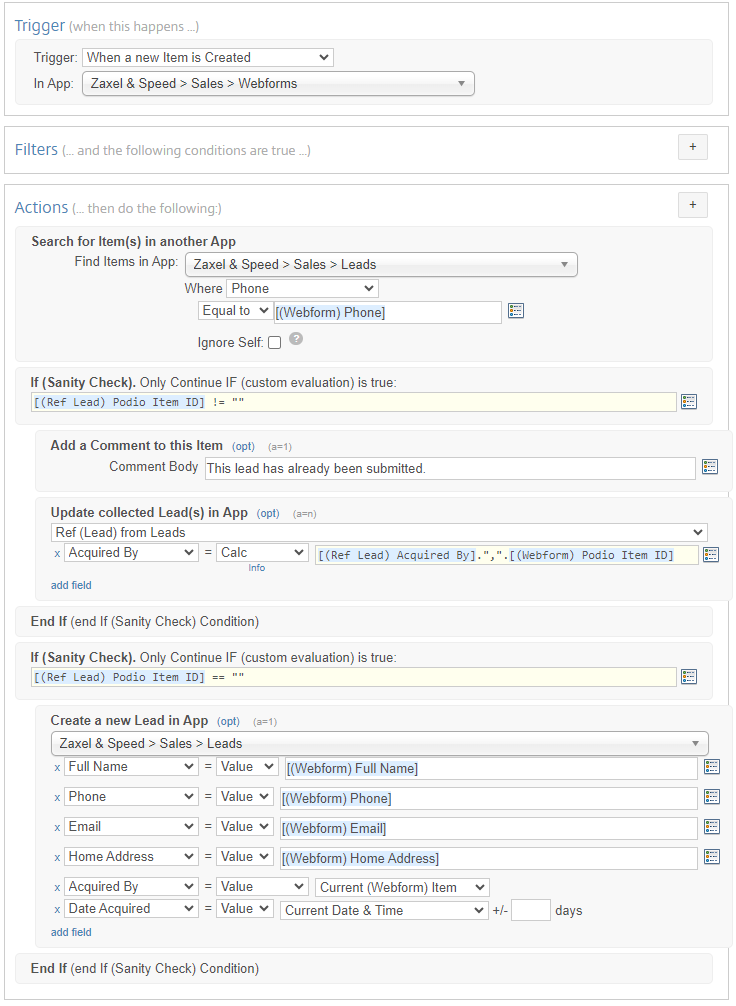Image resolution: width=736 pixels, height=1006 pixels.
Task: Open Ref (Lead) from Leads dropdown
Action: point(379,532)
